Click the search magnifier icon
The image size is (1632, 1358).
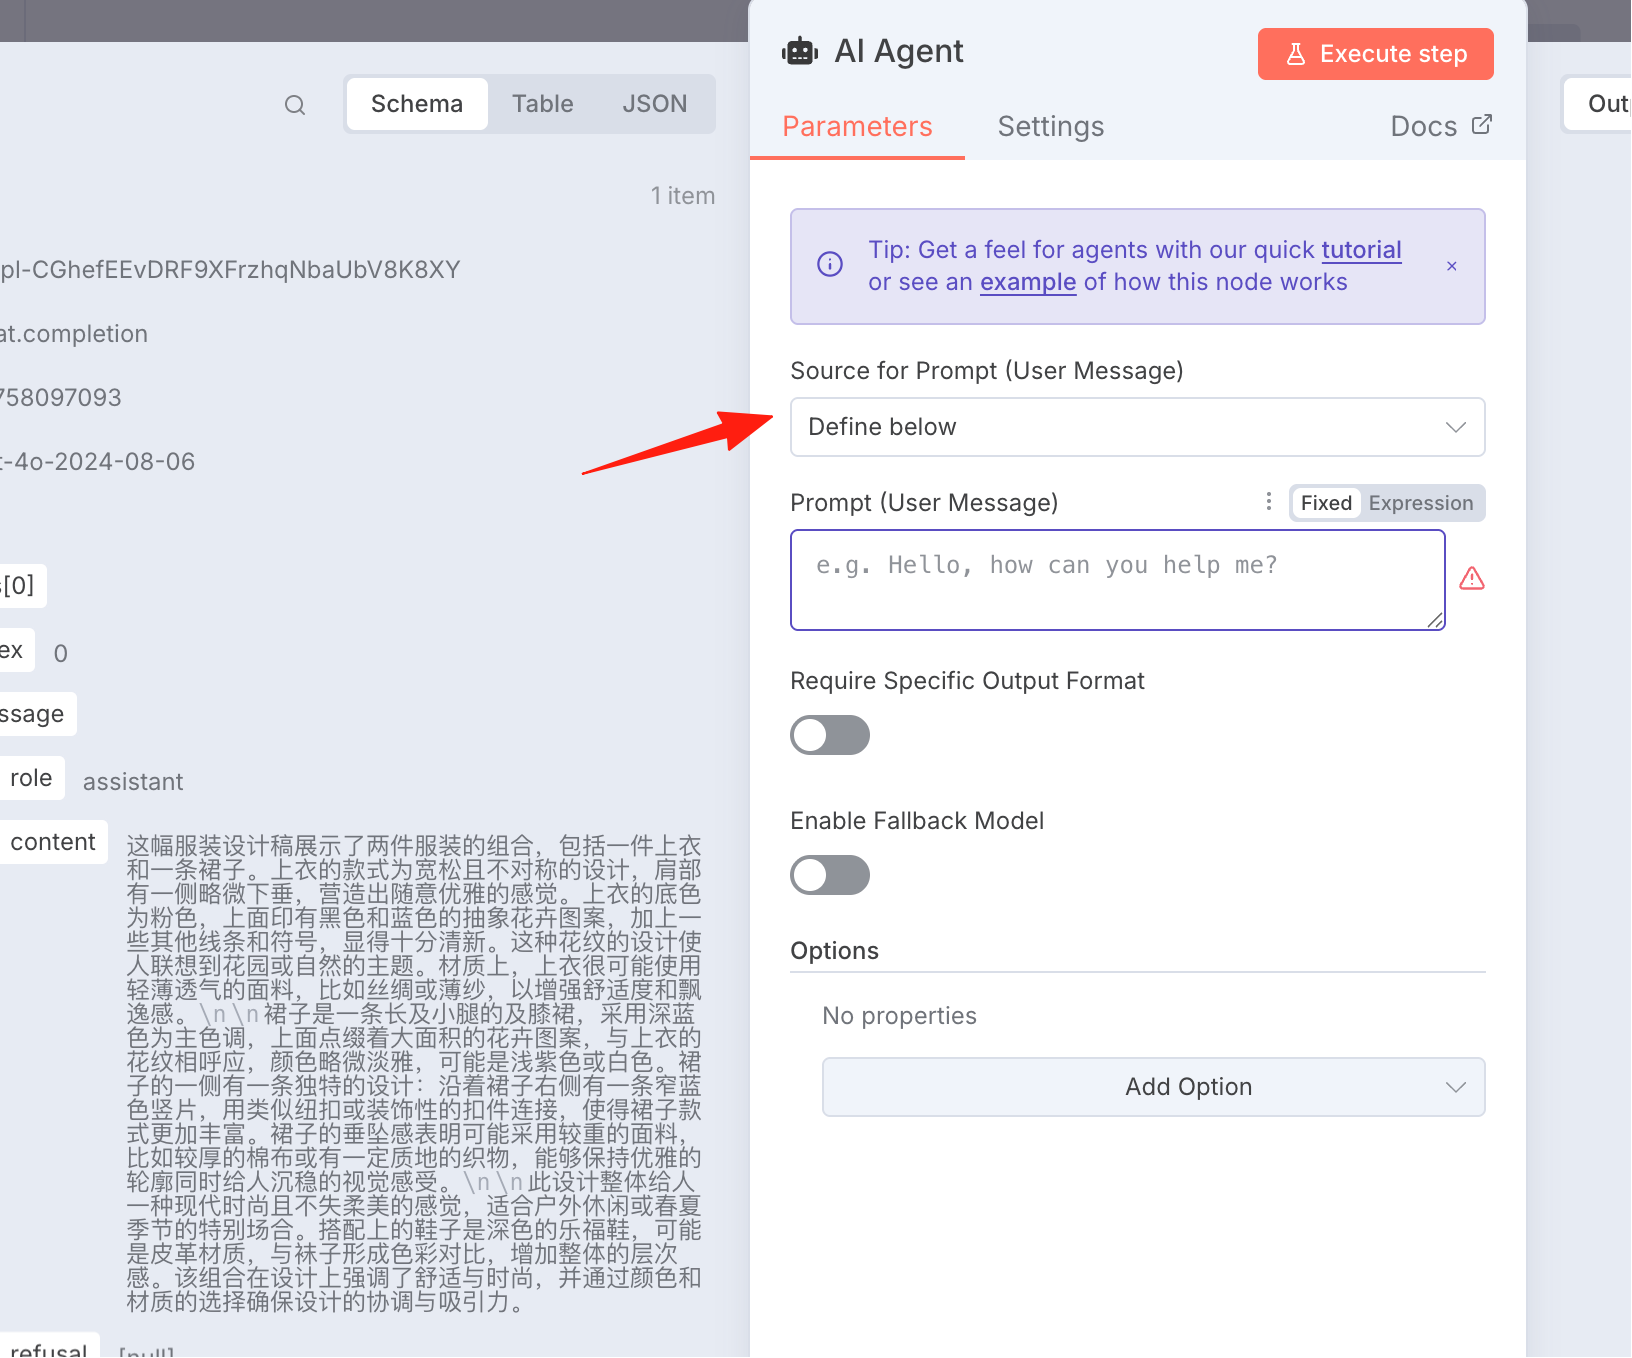(x=295, y=105)
